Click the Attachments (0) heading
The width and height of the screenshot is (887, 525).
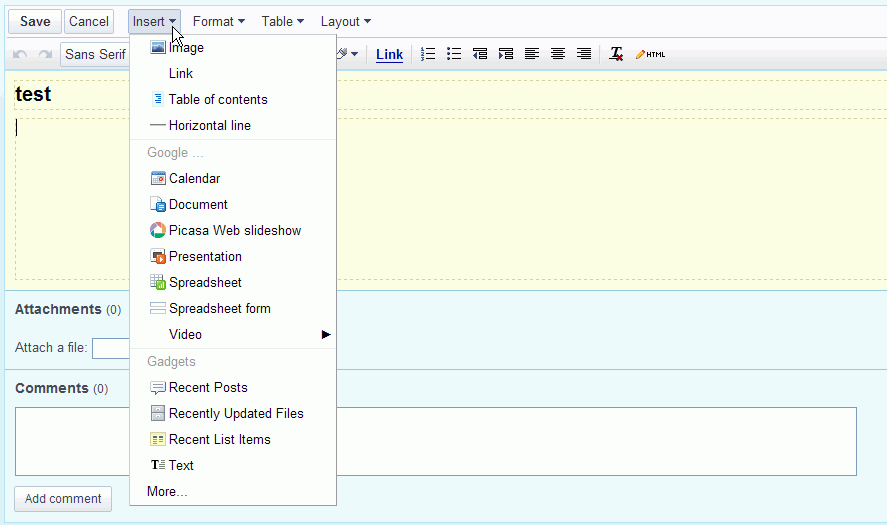click(68, 309)
